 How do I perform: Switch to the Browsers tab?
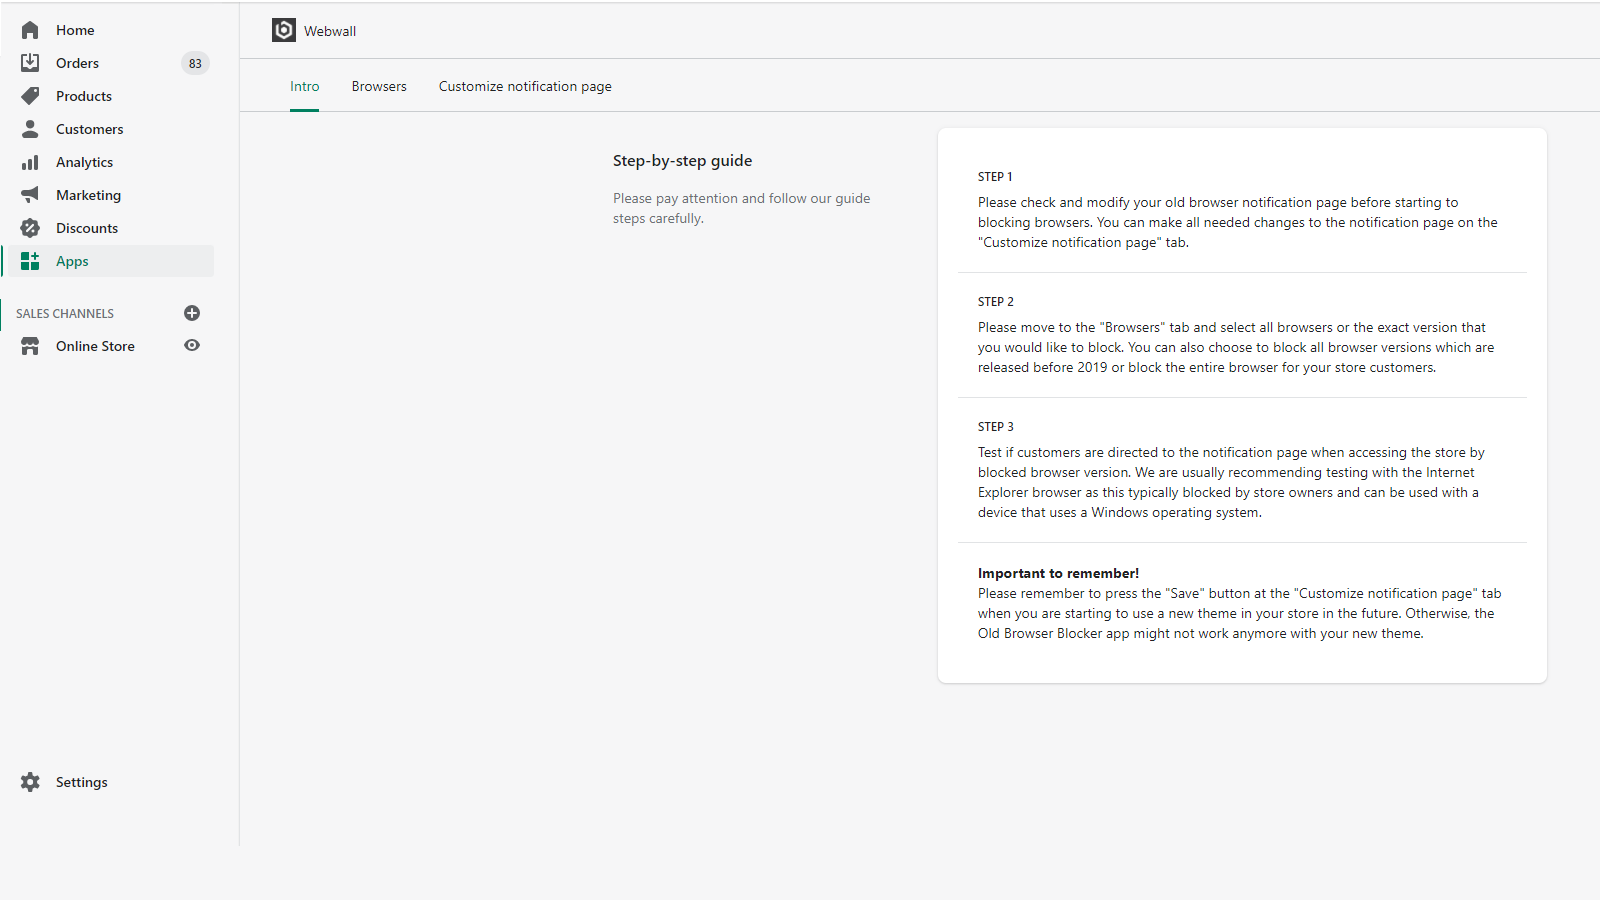[379, 87]
